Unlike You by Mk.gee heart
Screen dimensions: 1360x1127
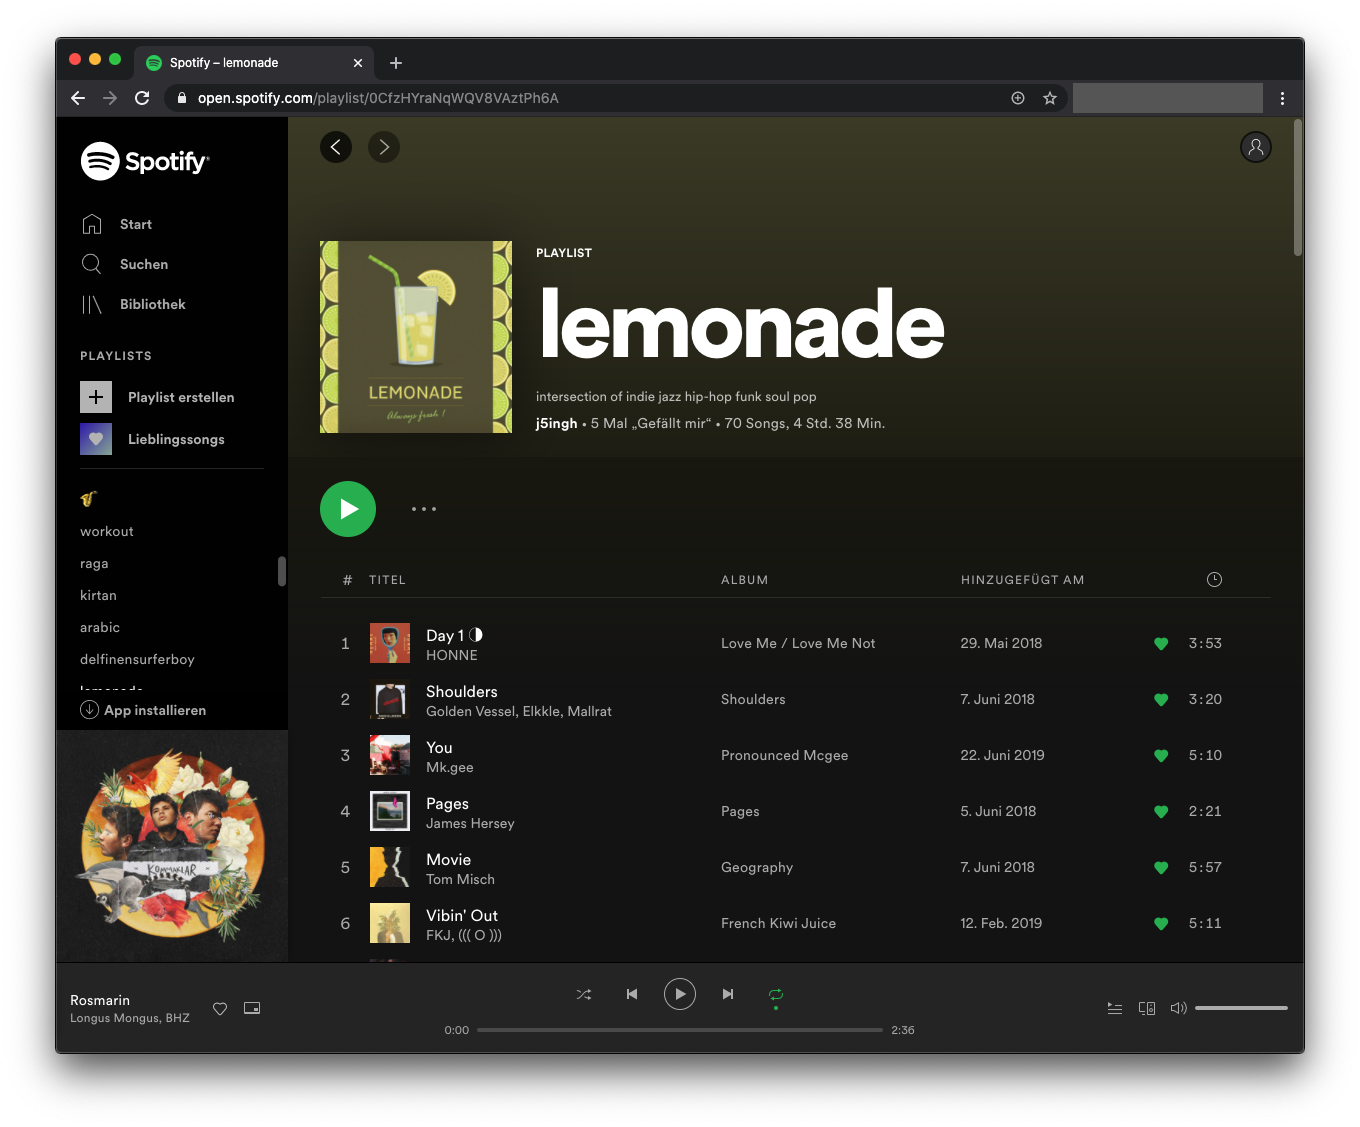point(1161,756)
